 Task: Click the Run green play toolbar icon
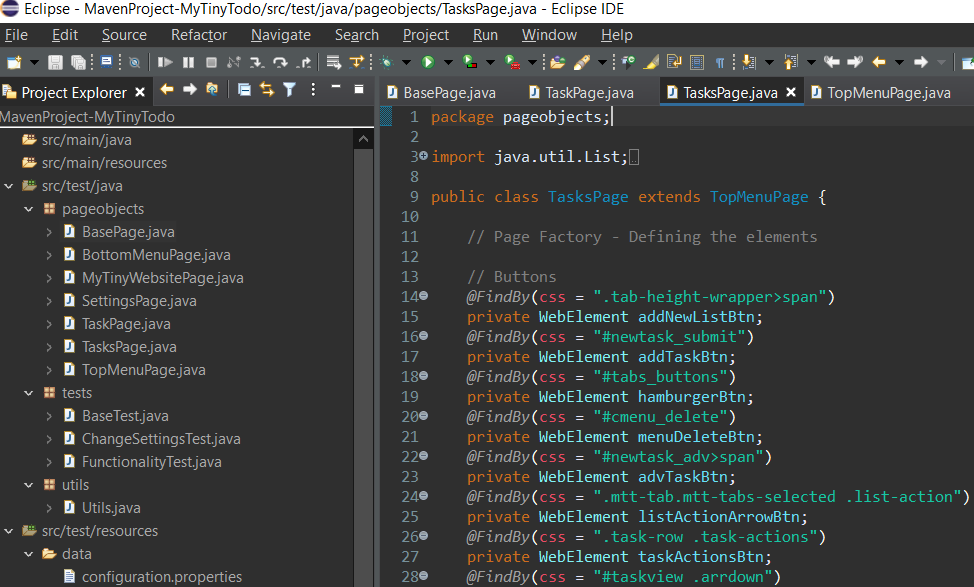428,62
